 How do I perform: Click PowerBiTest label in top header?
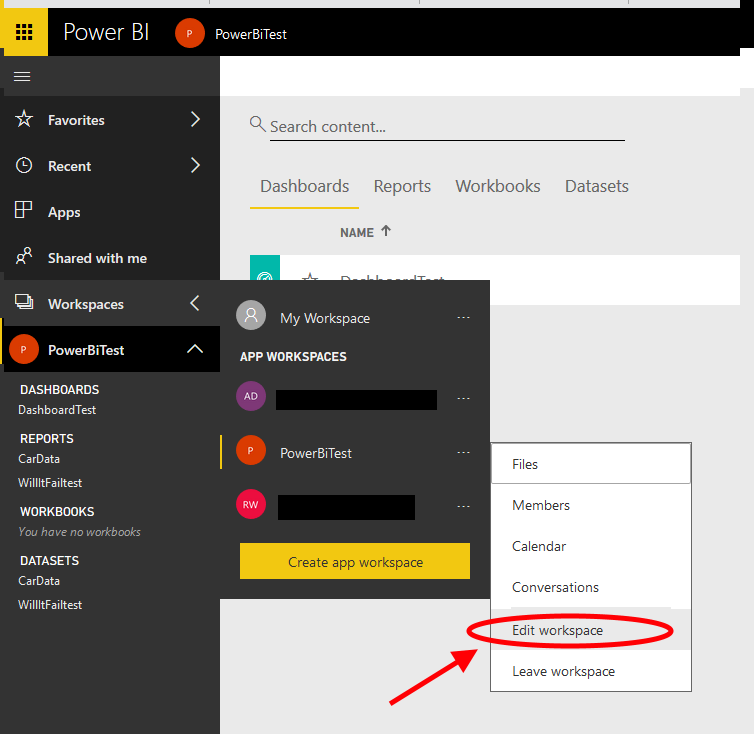click(251, 34)
